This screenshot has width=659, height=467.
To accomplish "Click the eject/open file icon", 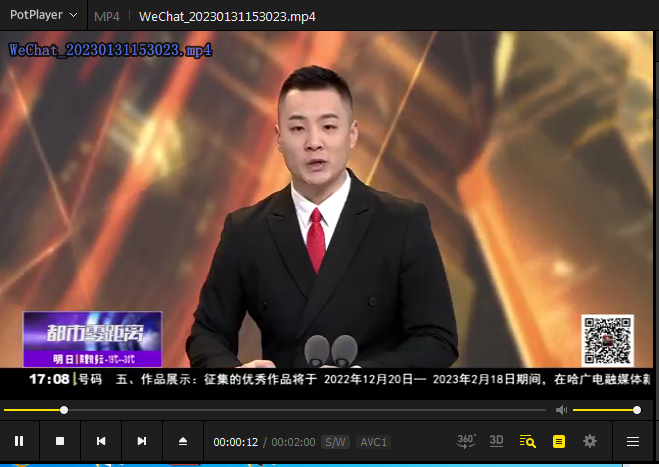I will [x=183, y=441].
